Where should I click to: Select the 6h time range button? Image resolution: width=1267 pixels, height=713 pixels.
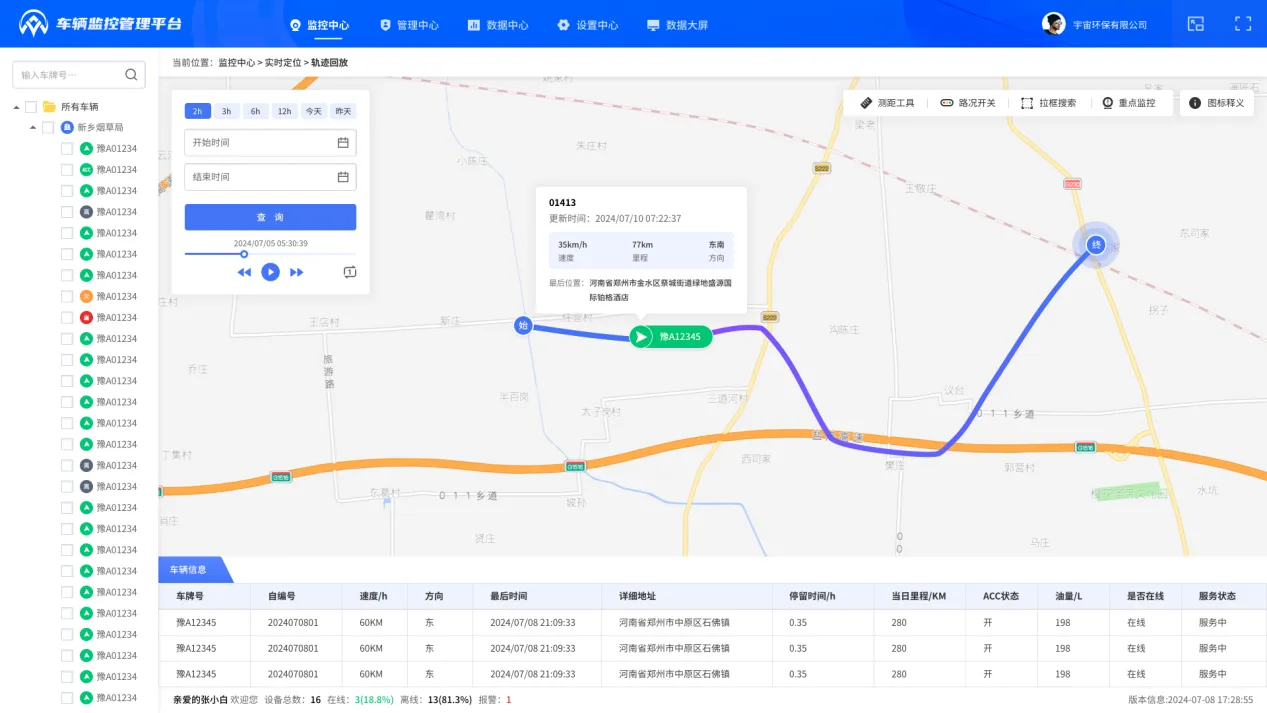(x=256, y=111)
